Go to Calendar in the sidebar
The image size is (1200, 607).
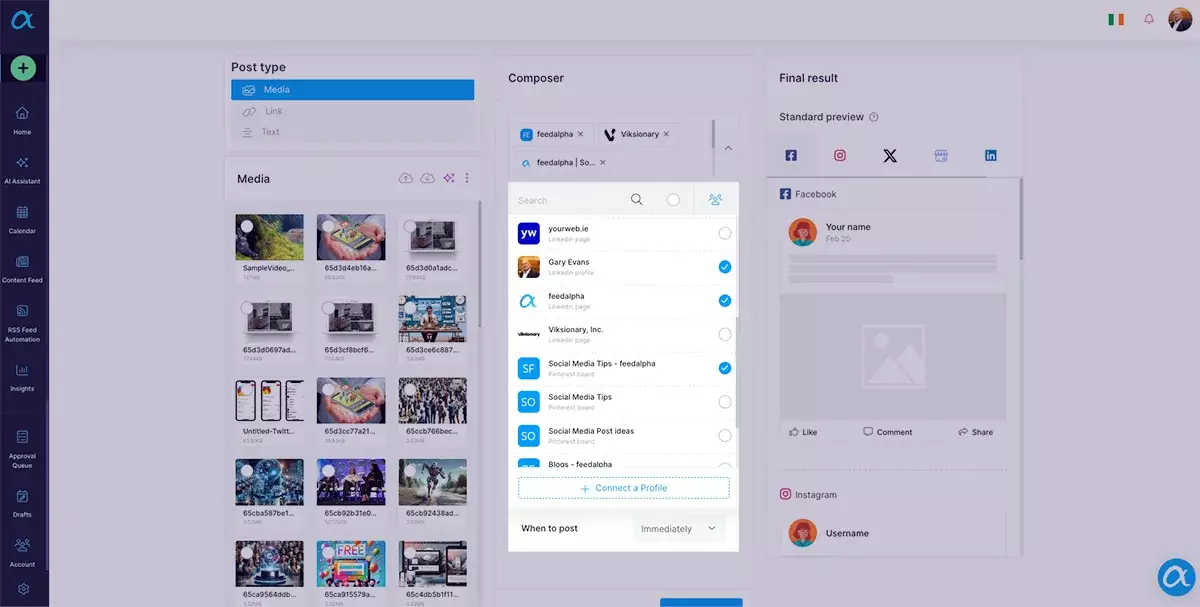[22, 219]
